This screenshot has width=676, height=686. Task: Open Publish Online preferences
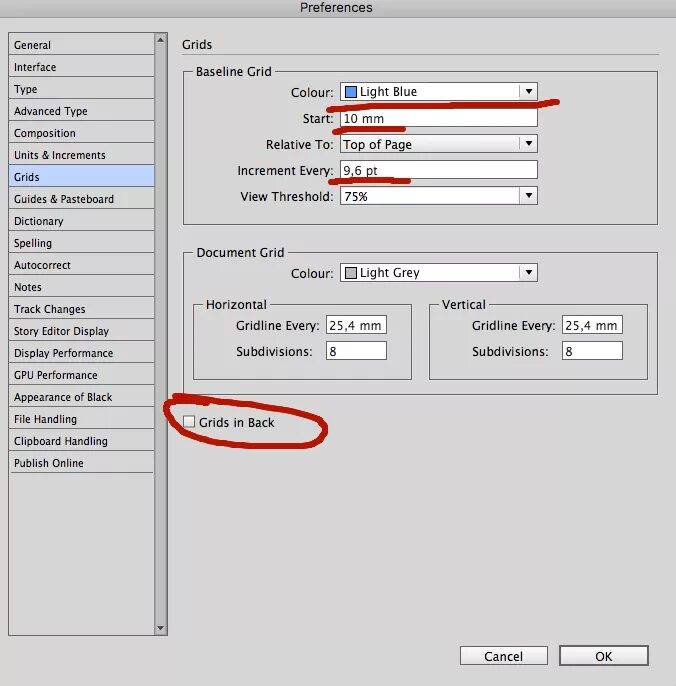point(81,462)
